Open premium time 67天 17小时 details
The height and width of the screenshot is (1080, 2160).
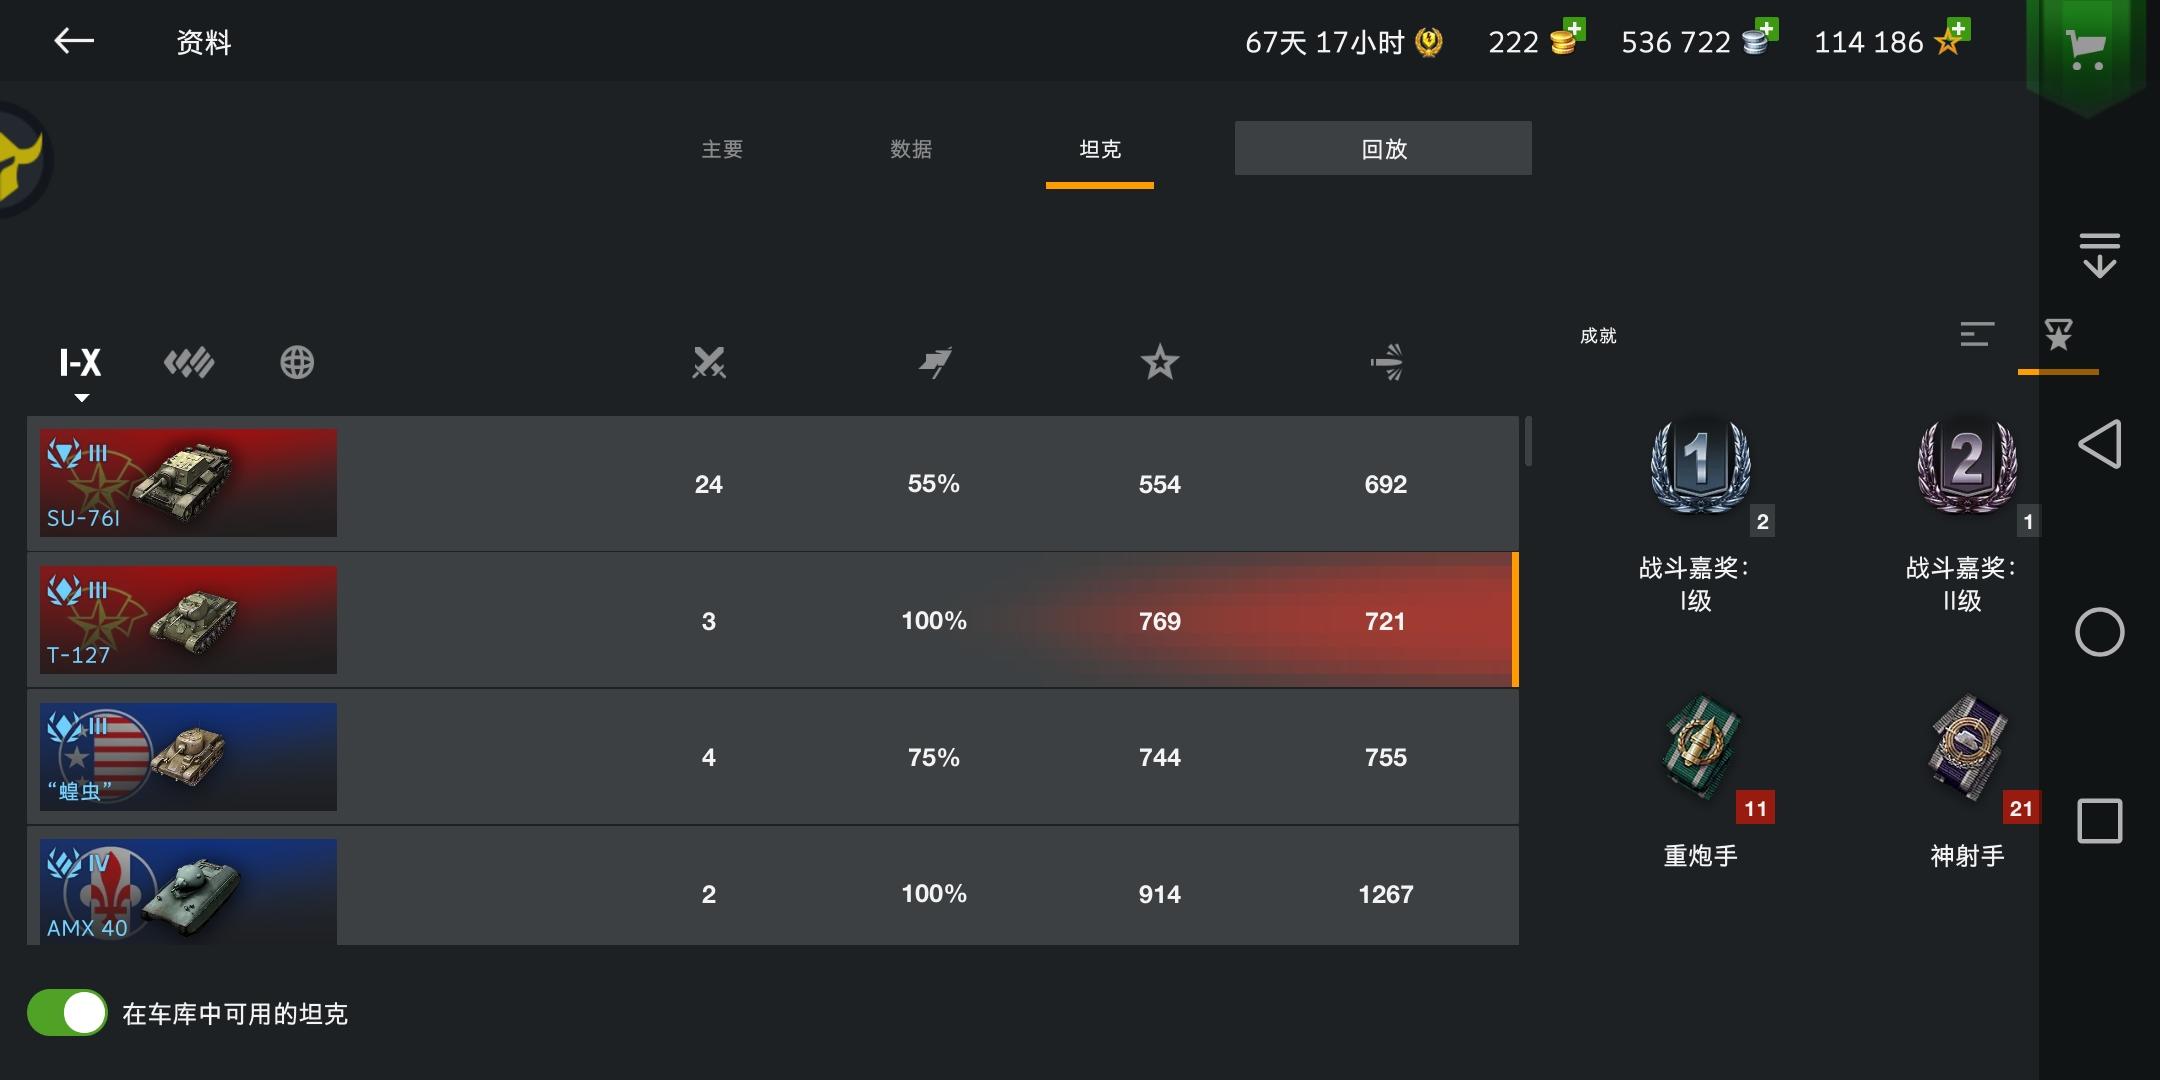pos(1343,42)
